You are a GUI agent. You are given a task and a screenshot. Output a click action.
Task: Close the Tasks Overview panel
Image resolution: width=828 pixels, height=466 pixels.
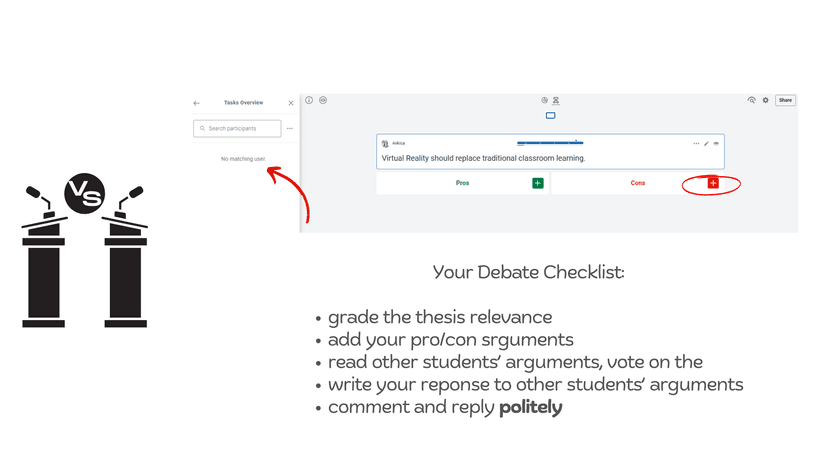tap(291, 103)
